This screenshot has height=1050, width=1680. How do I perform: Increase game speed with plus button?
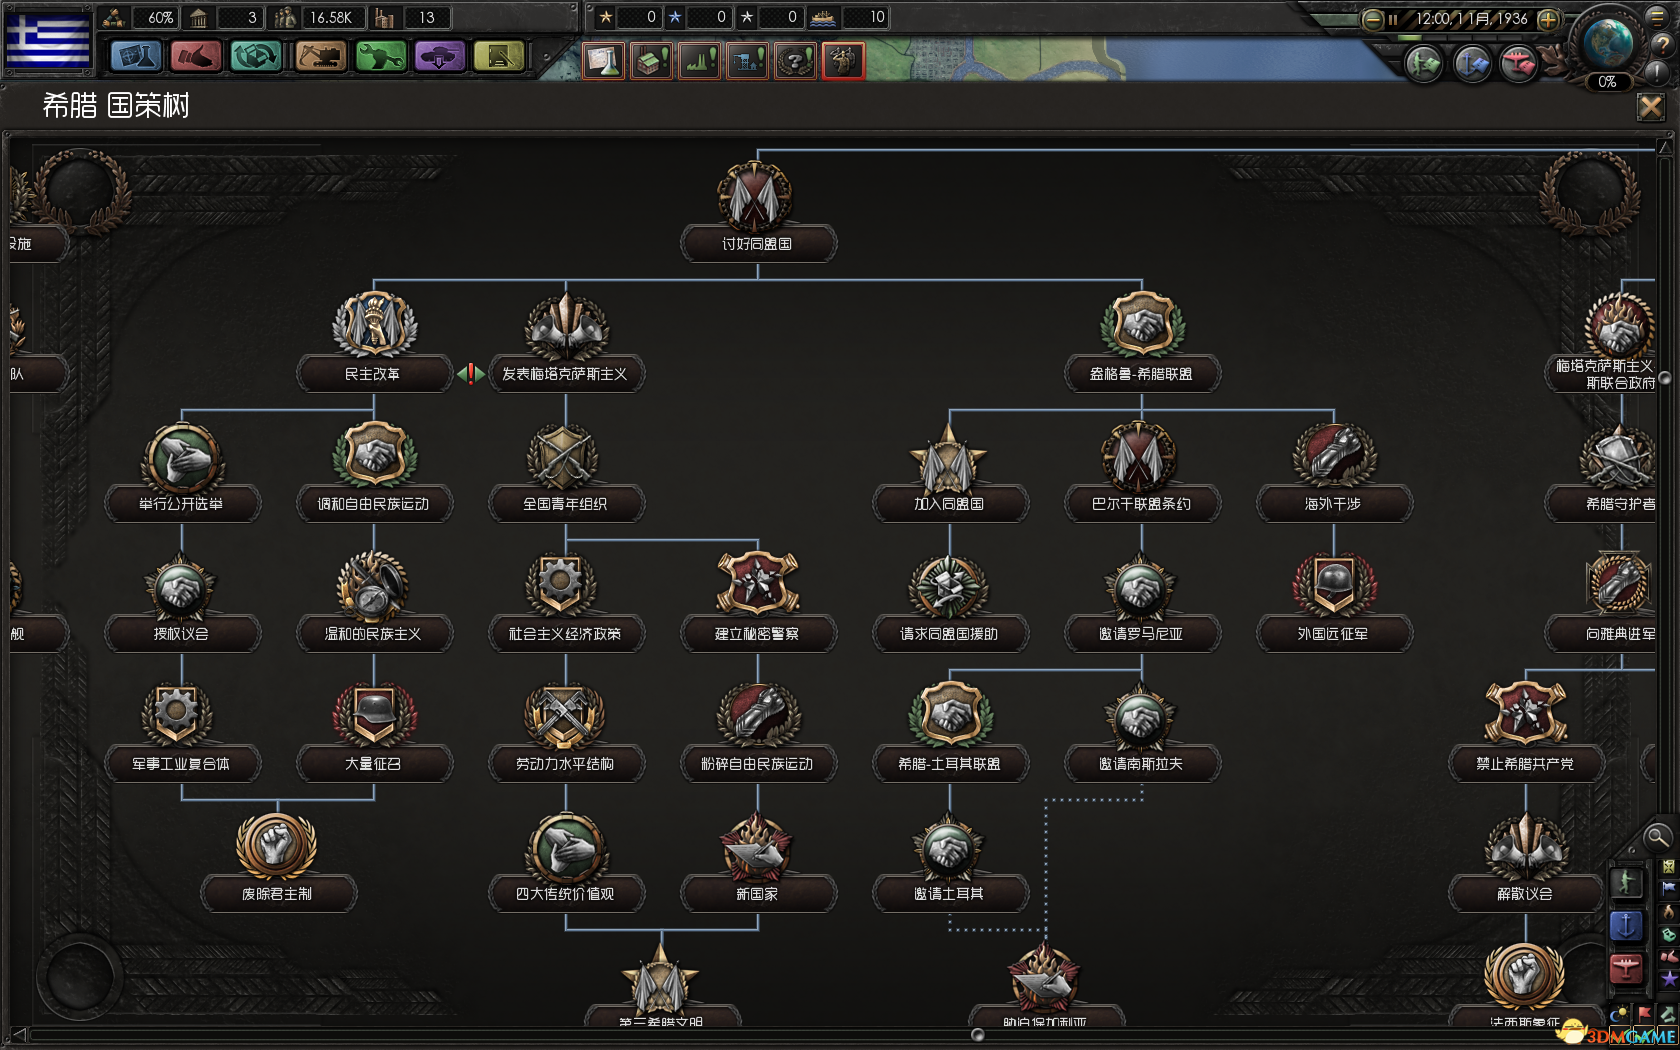pos(1548,19)
